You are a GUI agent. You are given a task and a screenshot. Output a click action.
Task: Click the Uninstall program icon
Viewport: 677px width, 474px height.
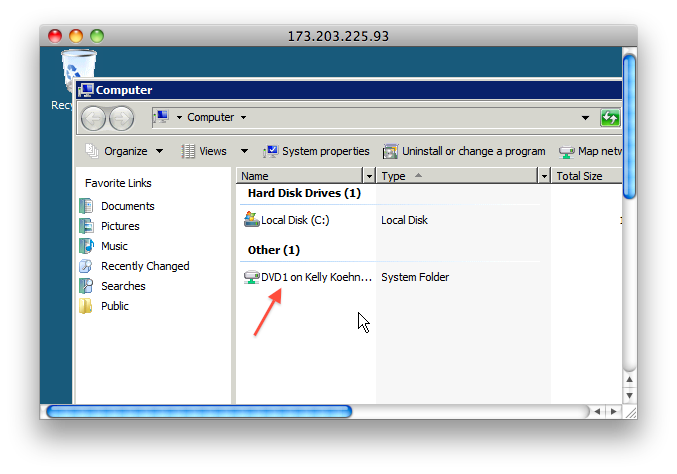tap(390, 152)
